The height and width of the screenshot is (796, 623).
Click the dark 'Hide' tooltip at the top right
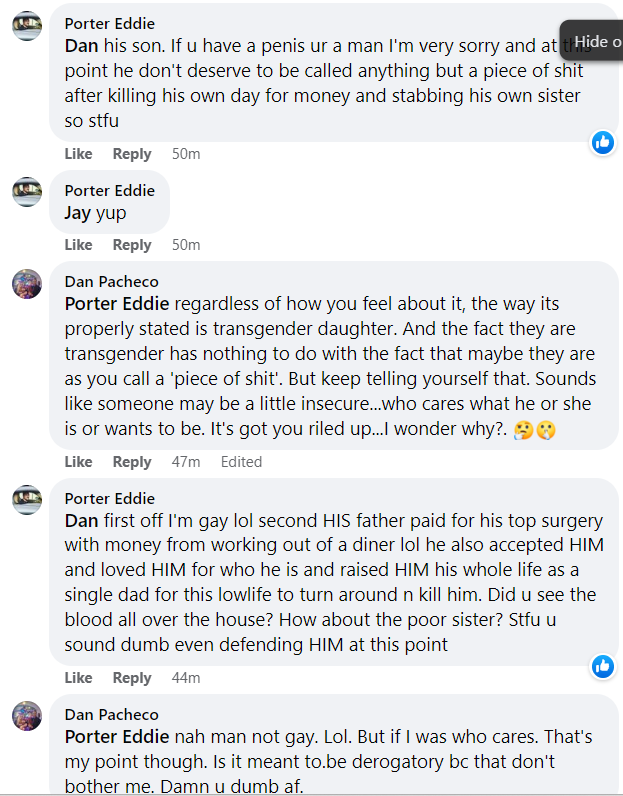[595, 41]
